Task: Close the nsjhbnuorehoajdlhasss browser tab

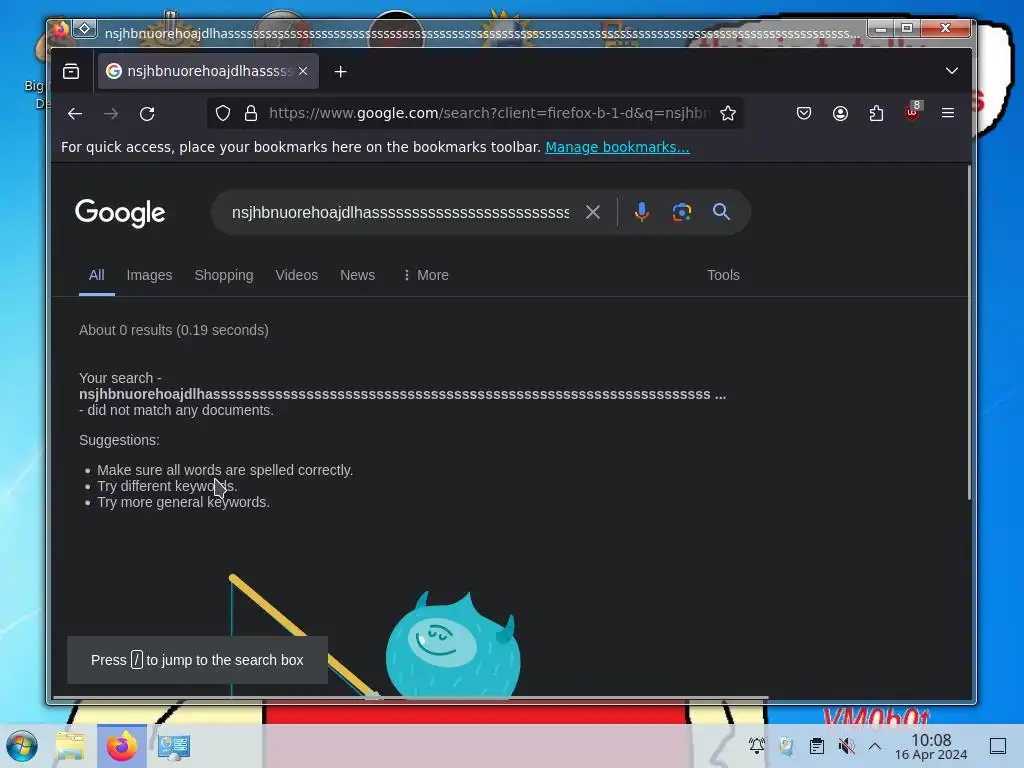Action: [303, 71]
